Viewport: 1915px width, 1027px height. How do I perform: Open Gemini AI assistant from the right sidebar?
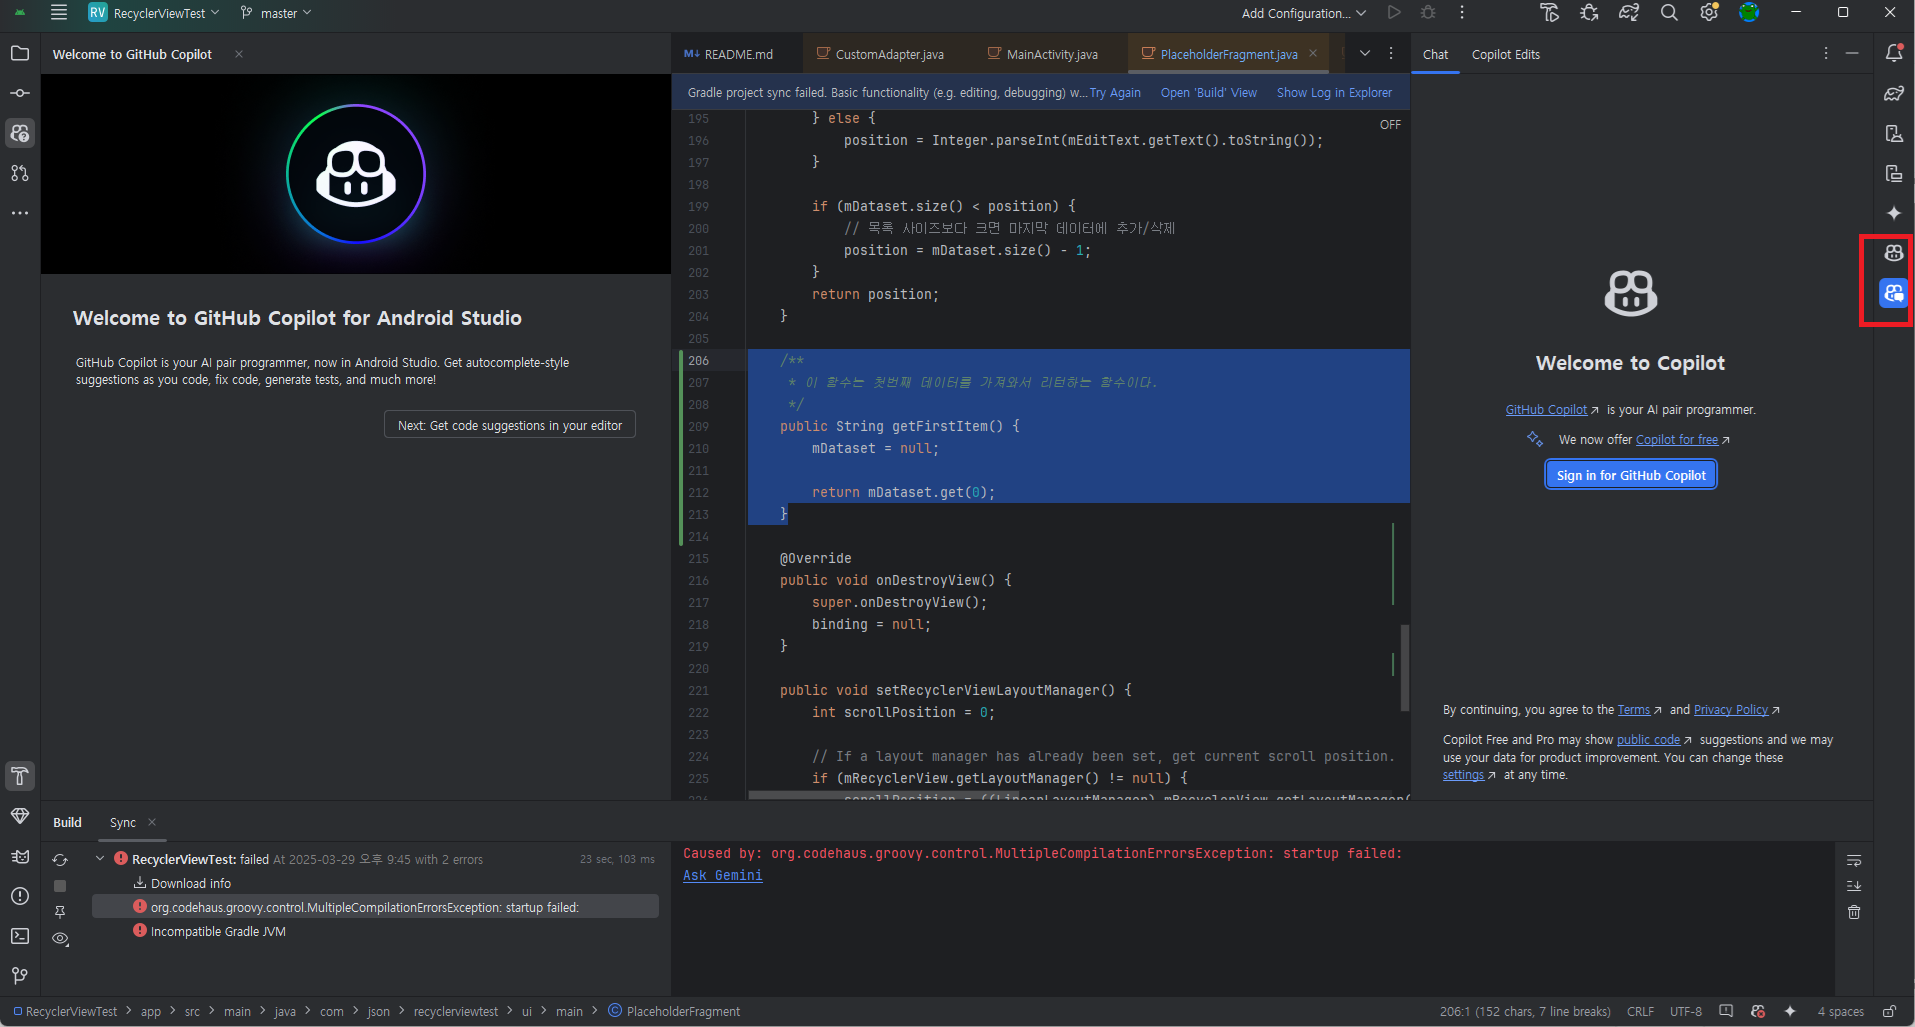[1893, 213]
